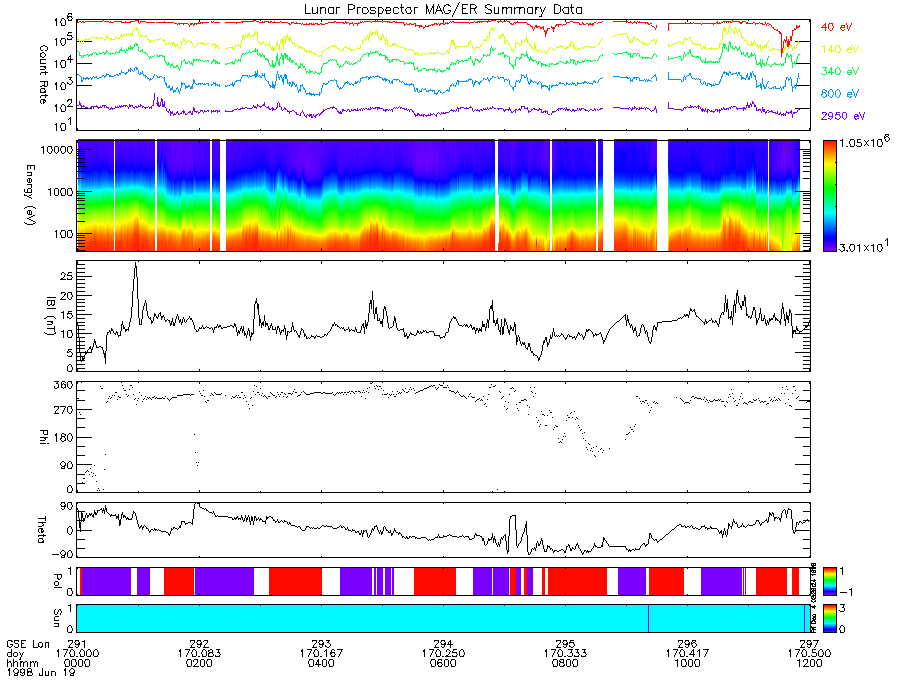Click the '1000' time tick below the plots

688,663
